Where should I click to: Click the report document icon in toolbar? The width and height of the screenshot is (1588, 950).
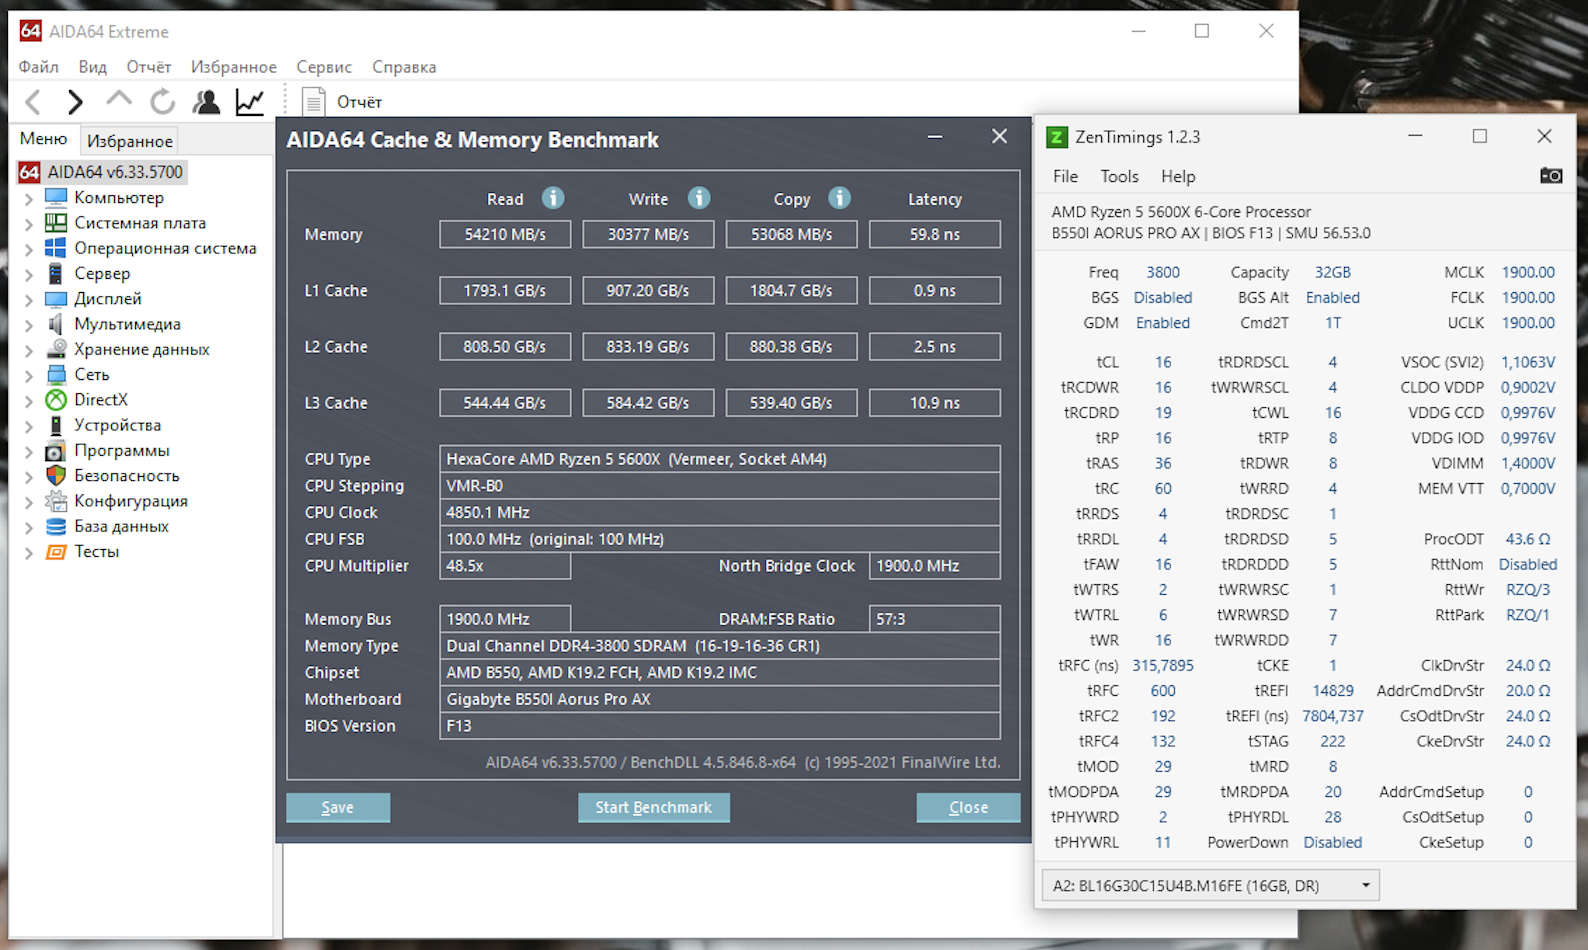coord(313,101)
